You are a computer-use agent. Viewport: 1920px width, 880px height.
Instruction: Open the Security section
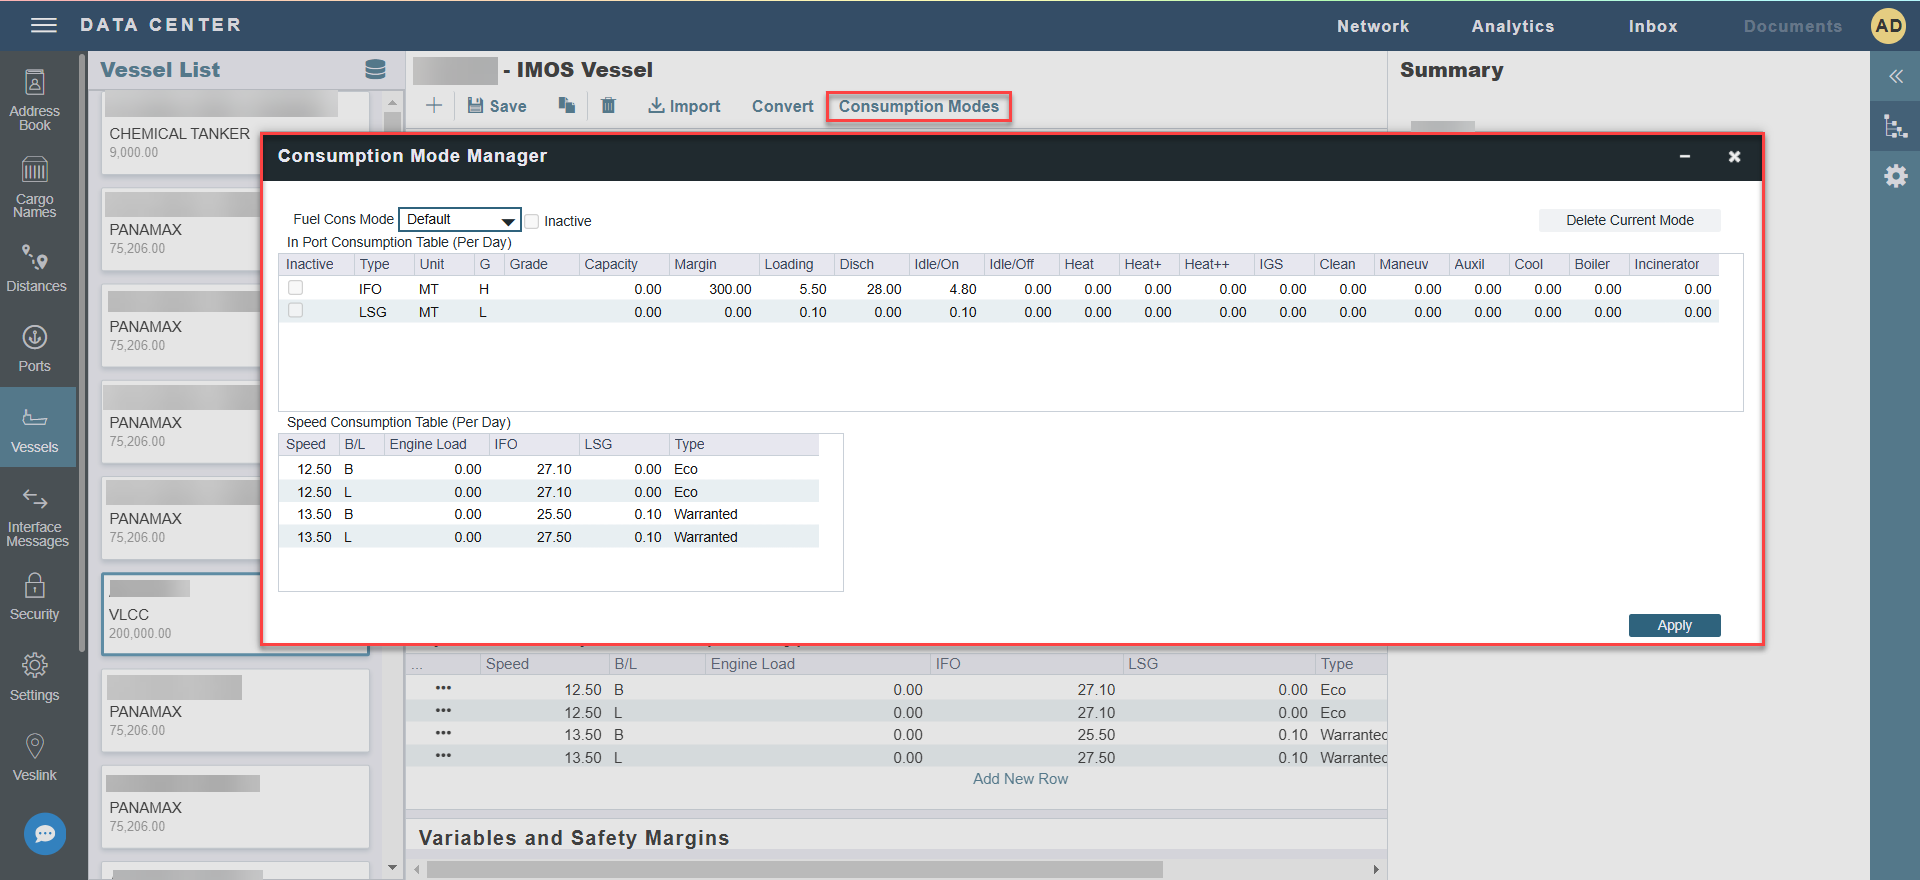tap(35, 596)
